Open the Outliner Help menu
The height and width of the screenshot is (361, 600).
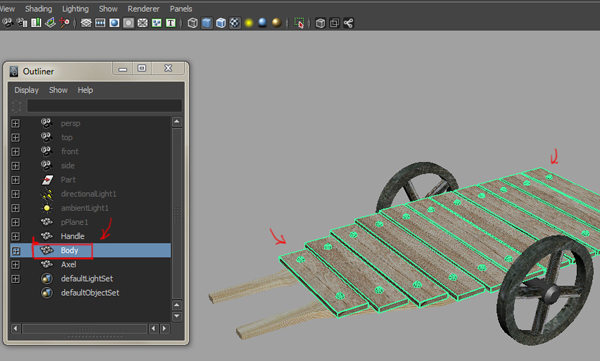85,90
